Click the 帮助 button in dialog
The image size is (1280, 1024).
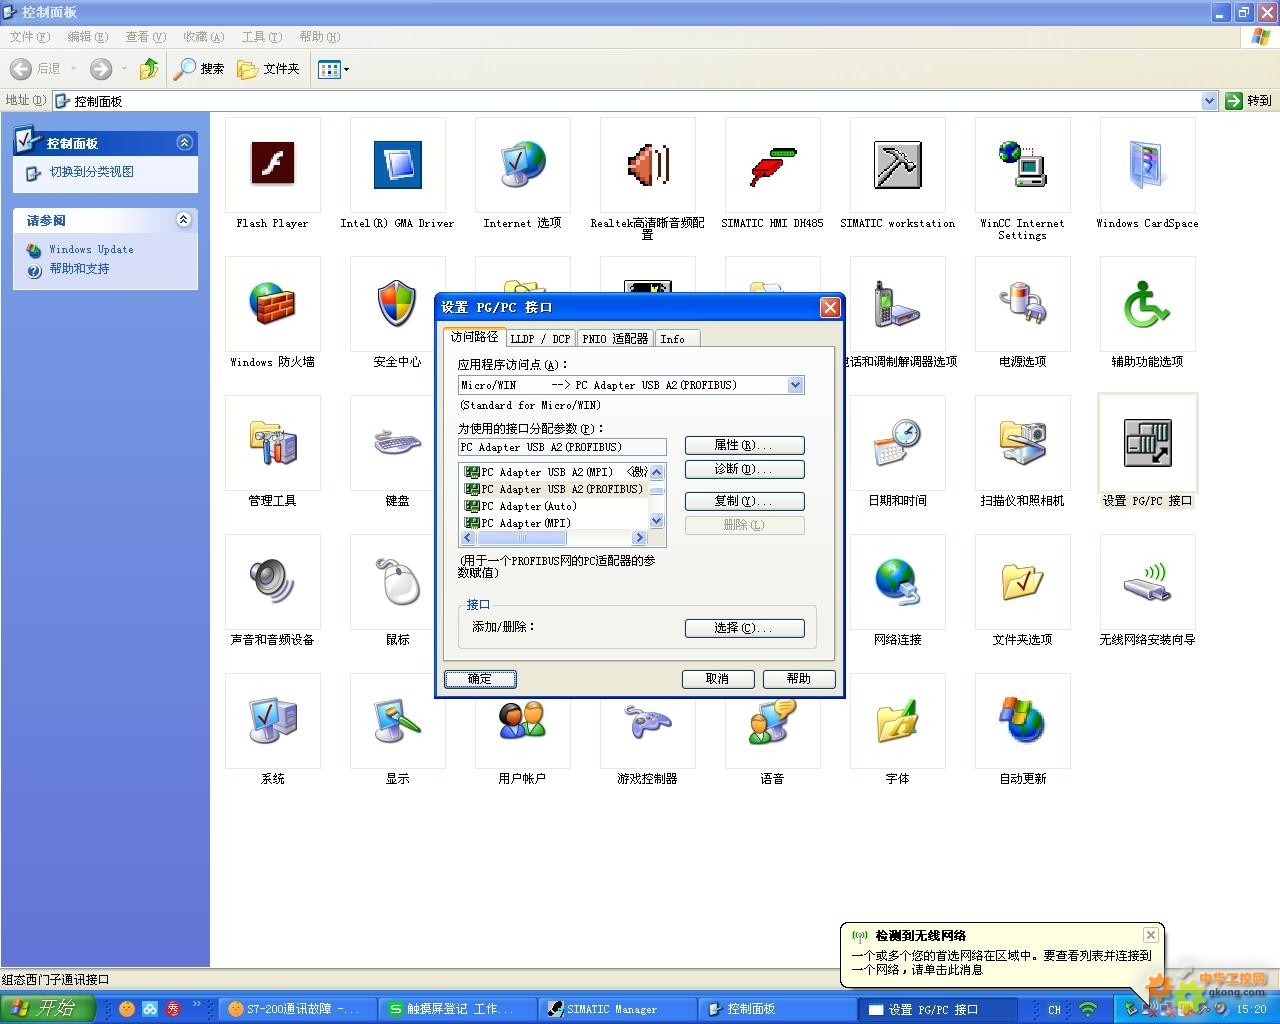point(799,679)
